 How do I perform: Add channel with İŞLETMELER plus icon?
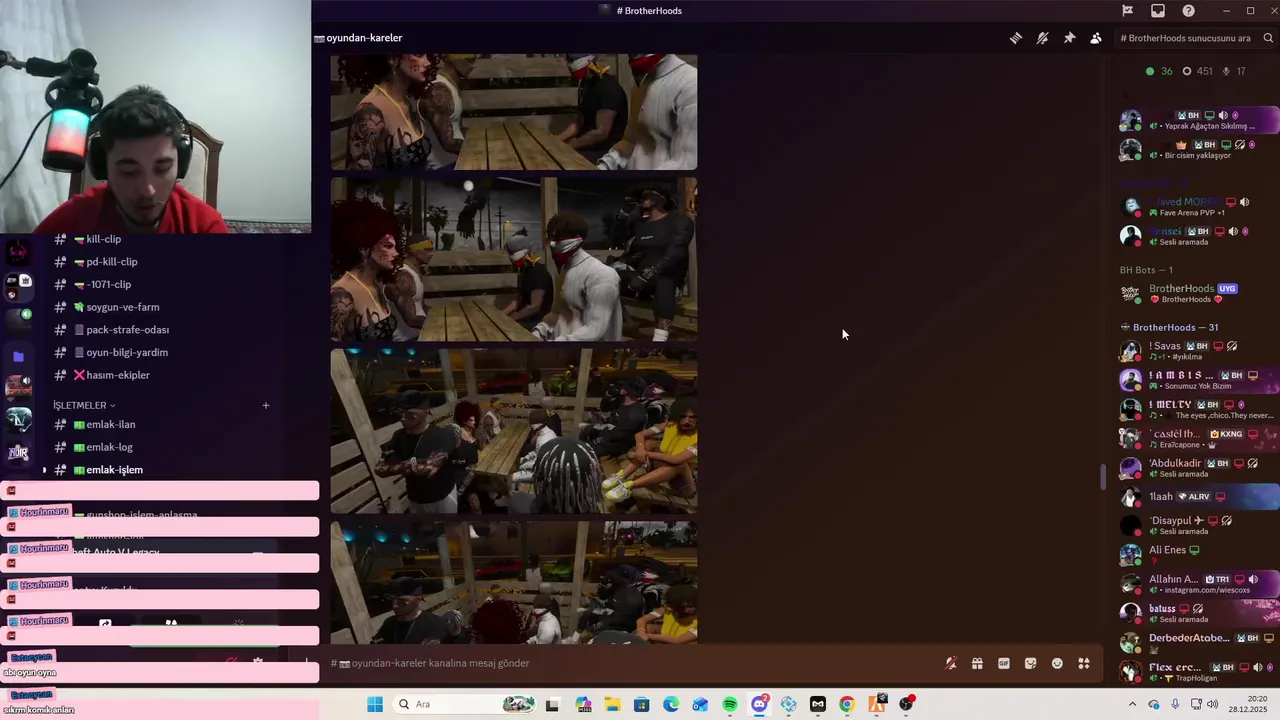(266, 405)
